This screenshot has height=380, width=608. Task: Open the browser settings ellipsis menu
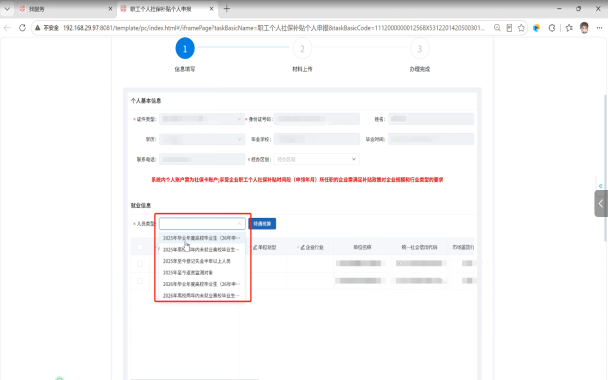coord(599,28)
